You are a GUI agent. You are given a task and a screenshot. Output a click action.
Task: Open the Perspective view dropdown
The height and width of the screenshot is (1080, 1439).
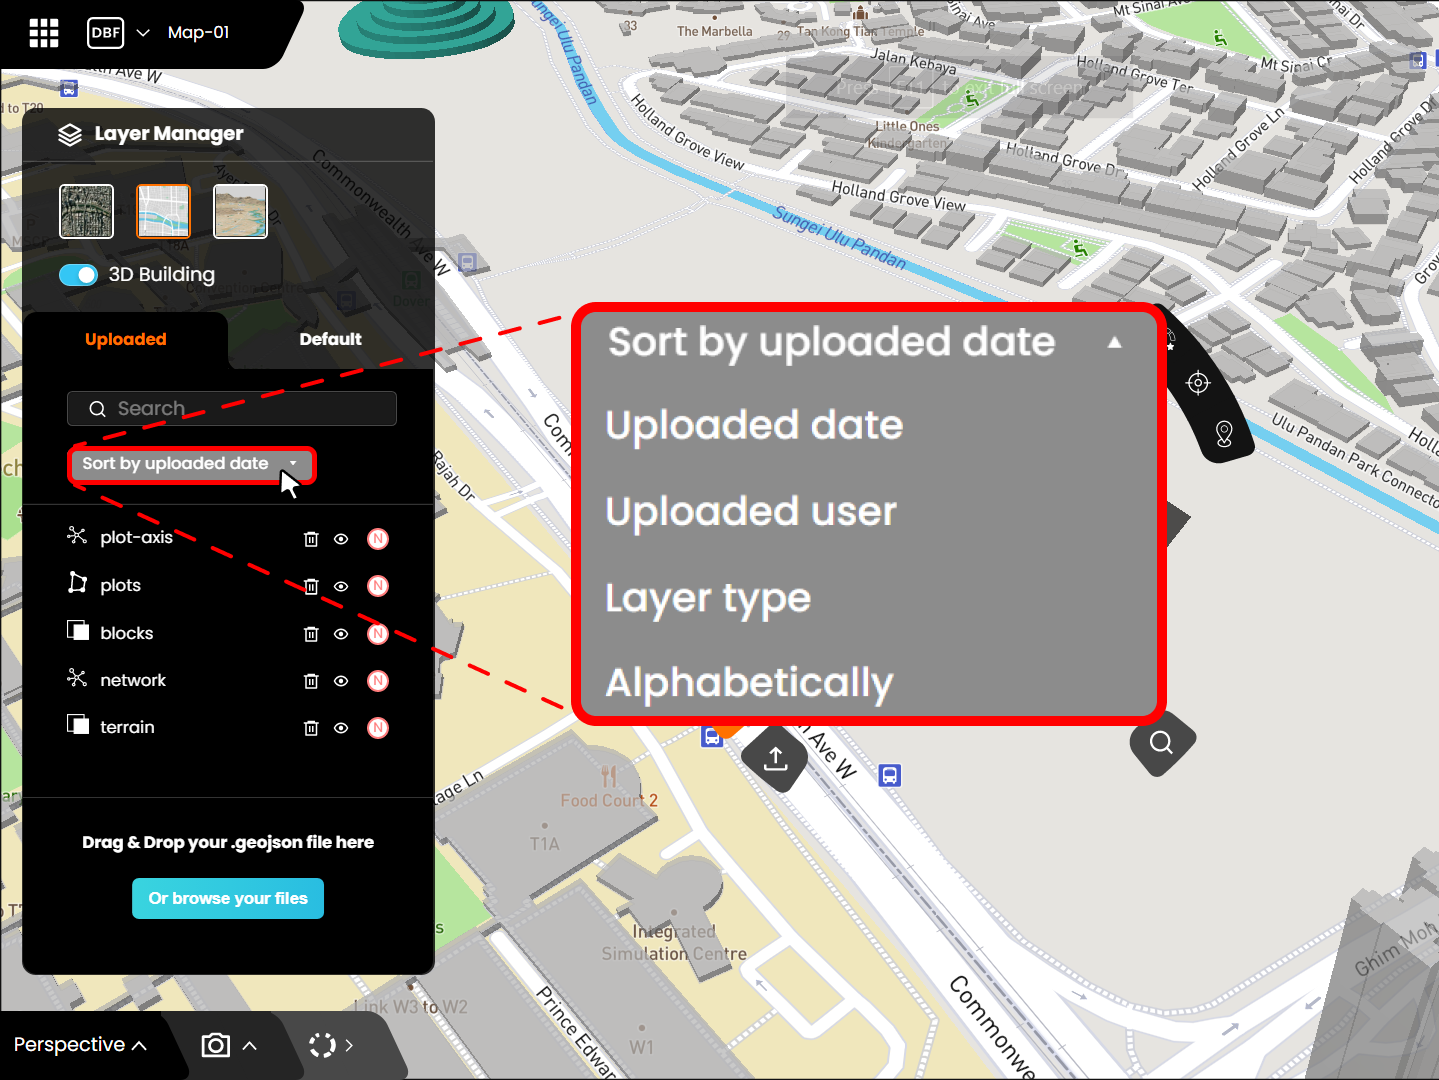pos(80,1045)
